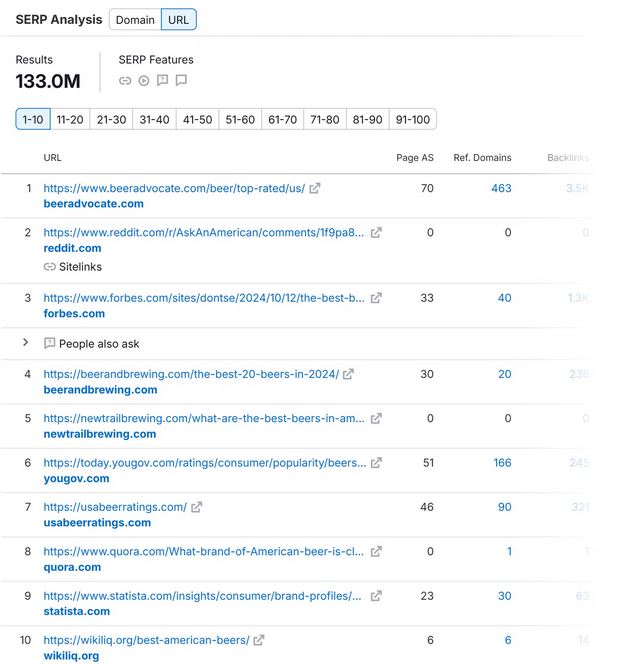The image size is (625, 670).
Task: Switch SERP Analysis to URL view
Action: (x=179, y=20)
